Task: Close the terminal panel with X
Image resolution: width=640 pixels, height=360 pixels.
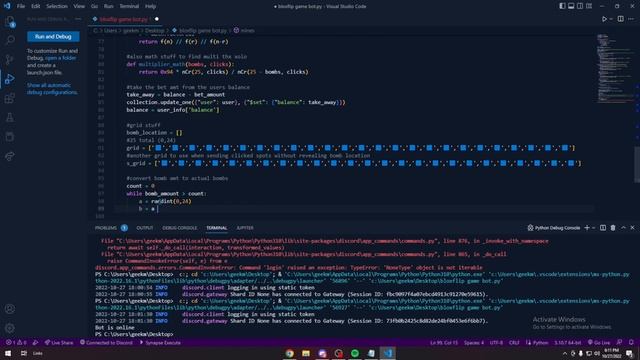Action: pyautogui.click(x=632, y=228)
